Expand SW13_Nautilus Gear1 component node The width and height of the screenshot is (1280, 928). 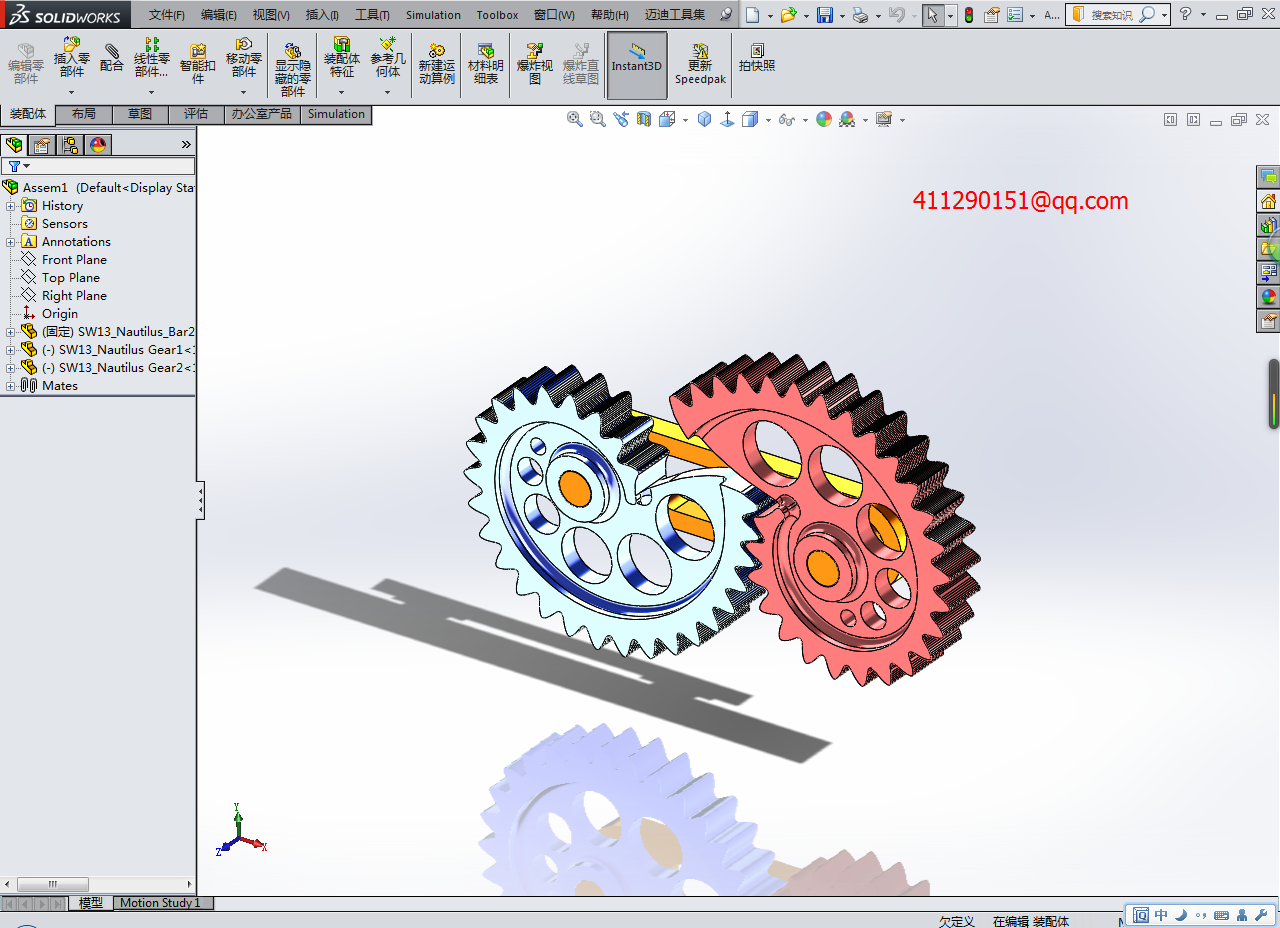pyautogui.click(x=11, y=350)
